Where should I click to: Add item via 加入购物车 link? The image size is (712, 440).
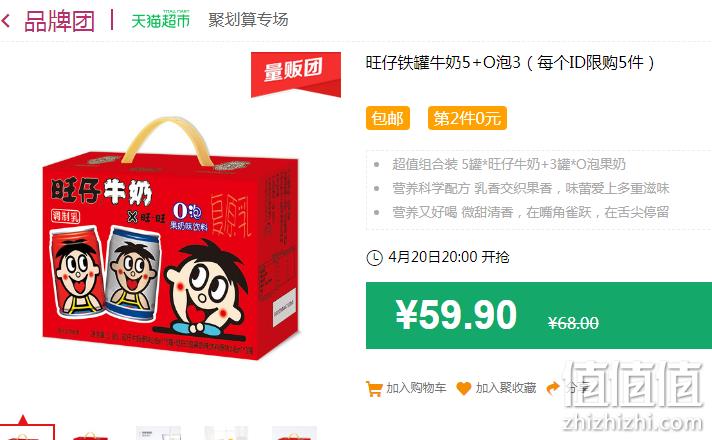(x=416, y=388)
